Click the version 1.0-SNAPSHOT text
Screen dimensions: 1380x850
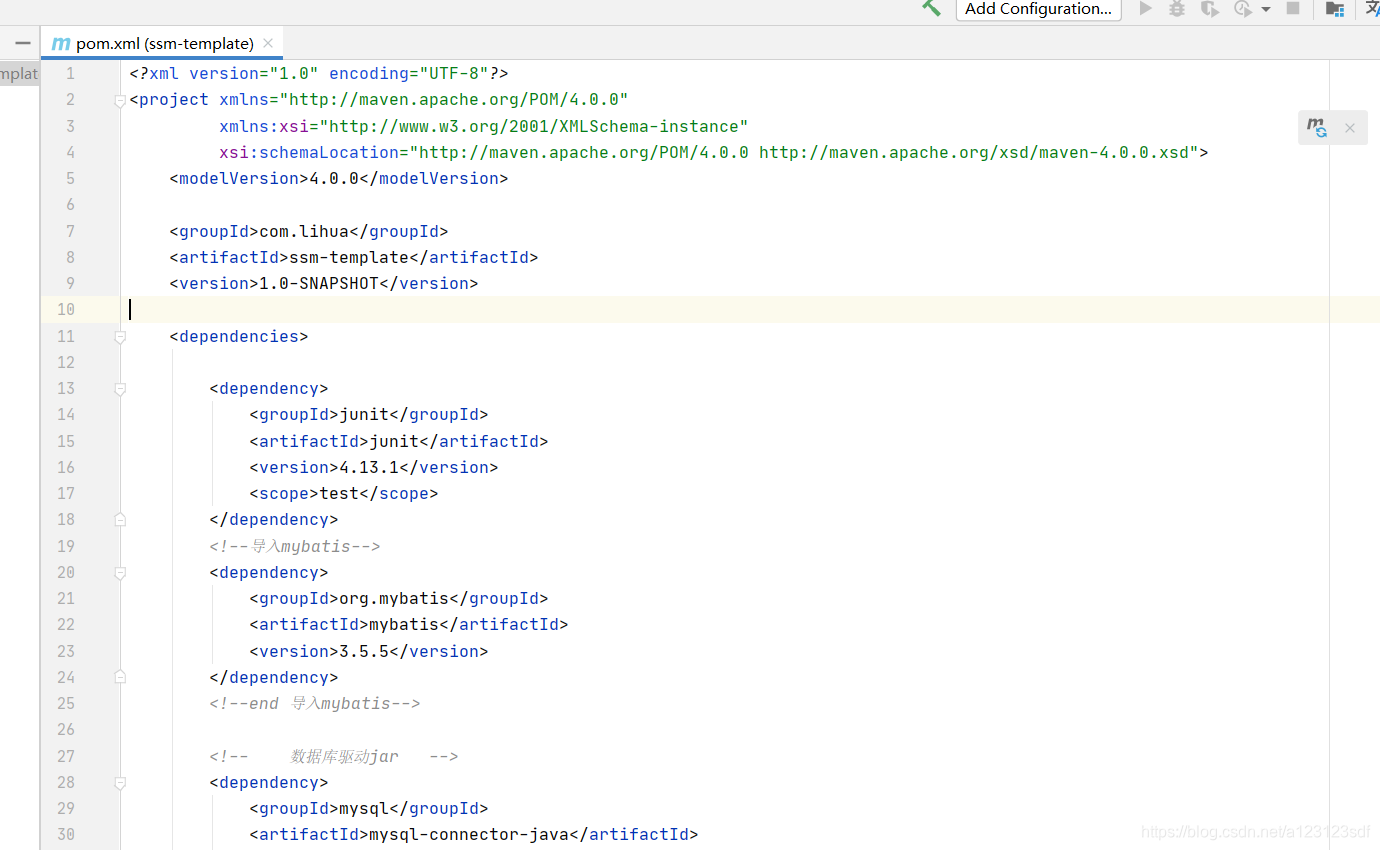(x=319, y=284)
